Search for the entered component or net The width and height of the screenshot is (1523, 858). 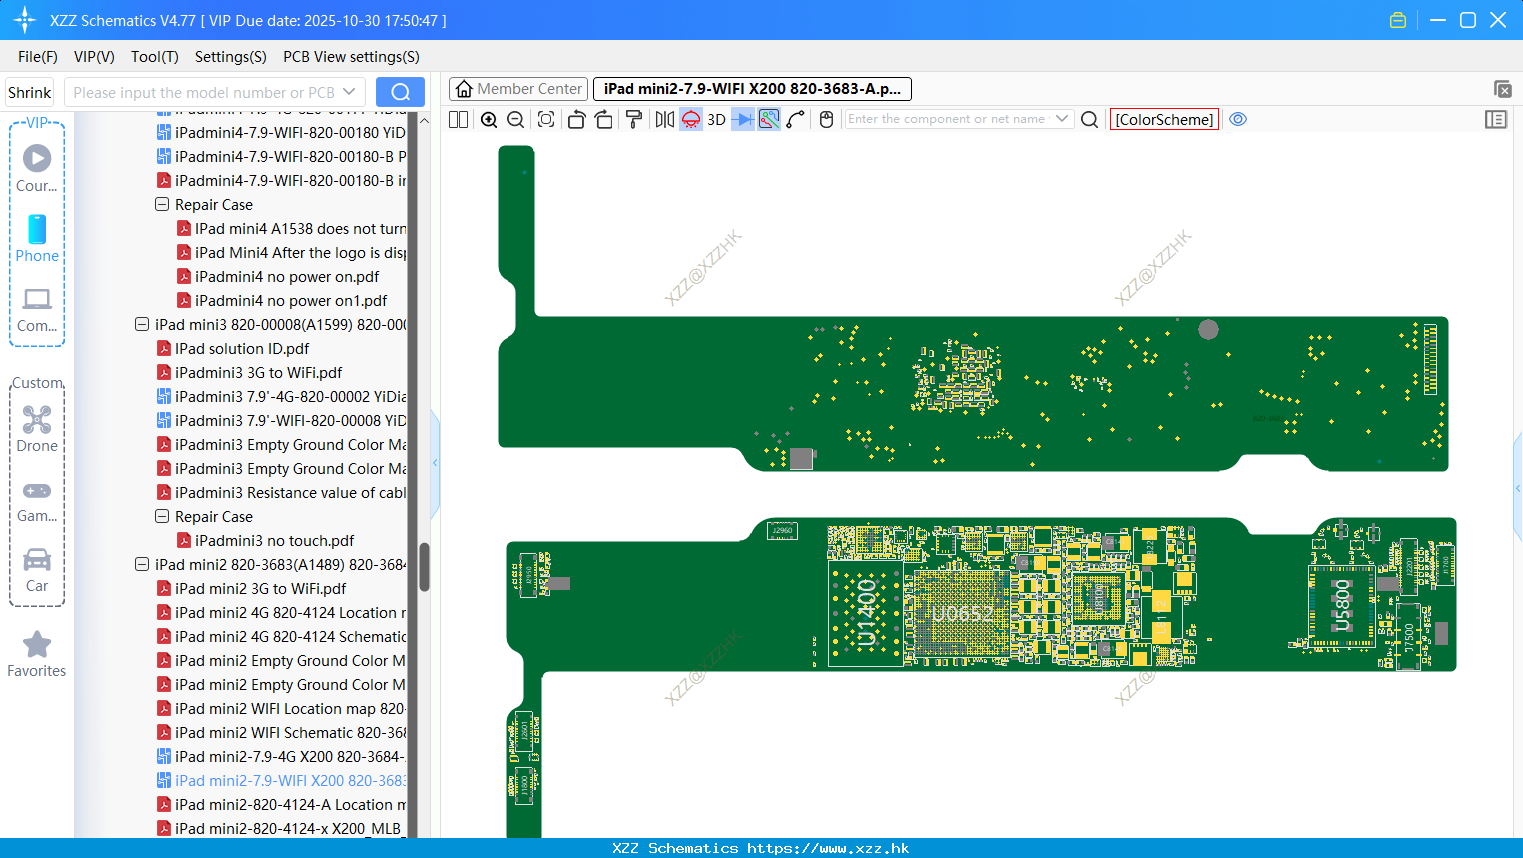point(1090,119)
